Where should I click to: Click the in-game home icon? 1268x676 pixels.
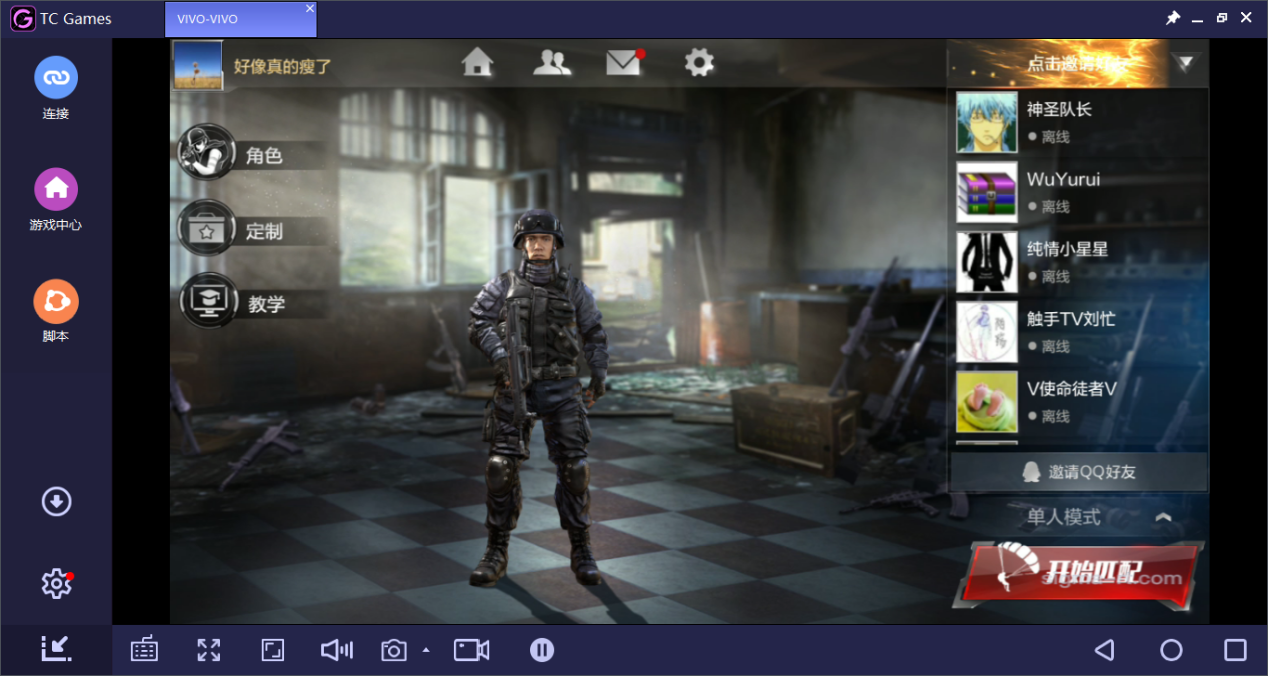point(478,62)
